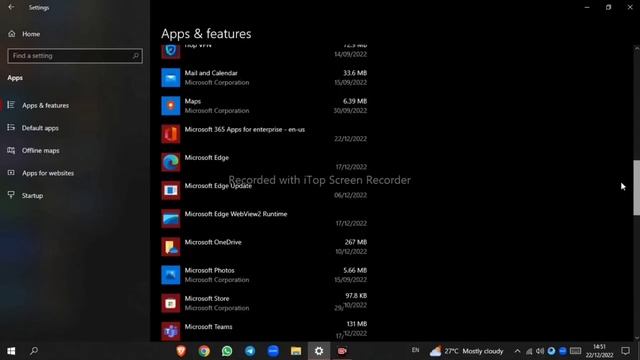Click the Apps & features page heading
This screenshot has width=640, height=360.
[x=206, y=34]
